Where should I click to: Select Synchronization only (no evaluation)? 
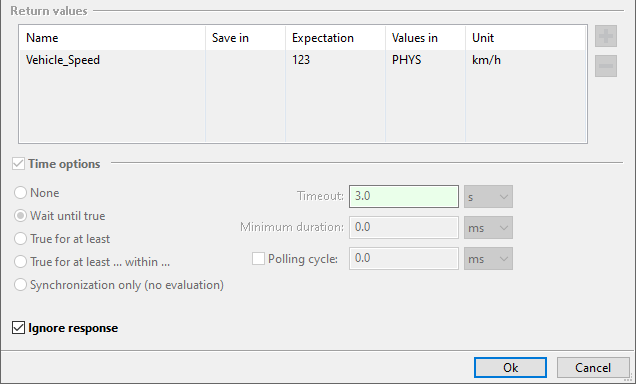[20, 285]
